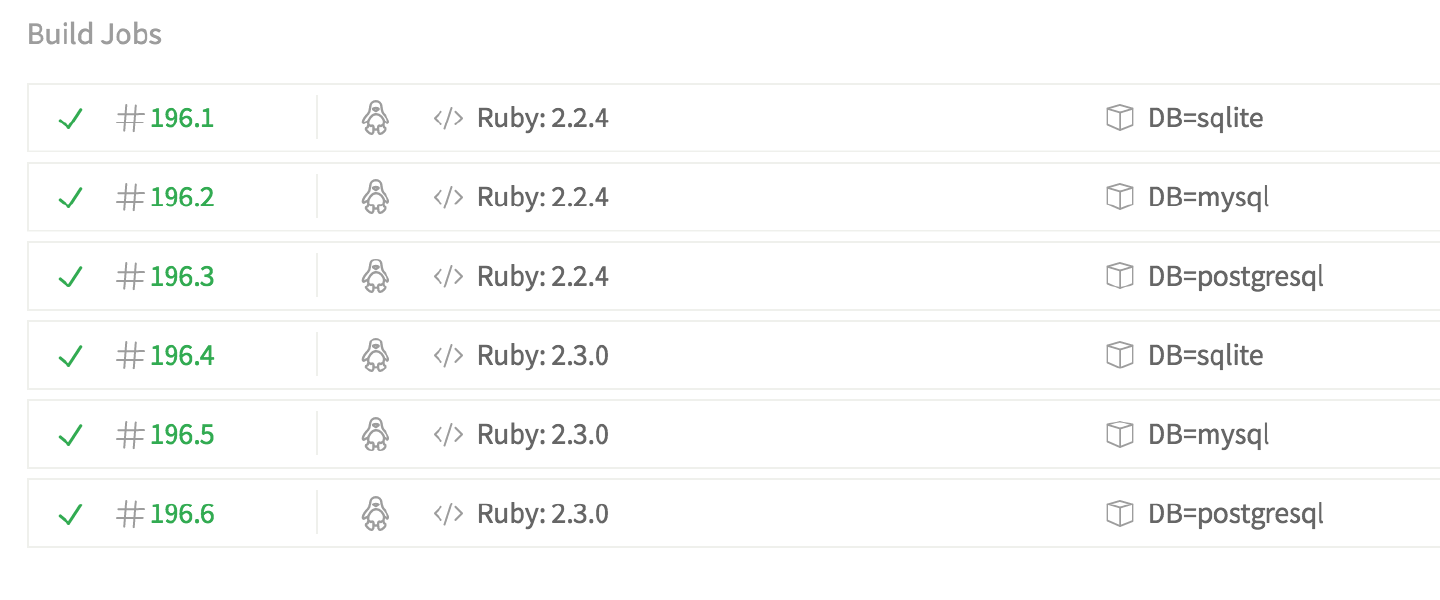Click the cube icon beside DB=mysql on job 196.2
This screenshot has height=600, width=1440.
pyautogui.click(x=1119, y=197)
